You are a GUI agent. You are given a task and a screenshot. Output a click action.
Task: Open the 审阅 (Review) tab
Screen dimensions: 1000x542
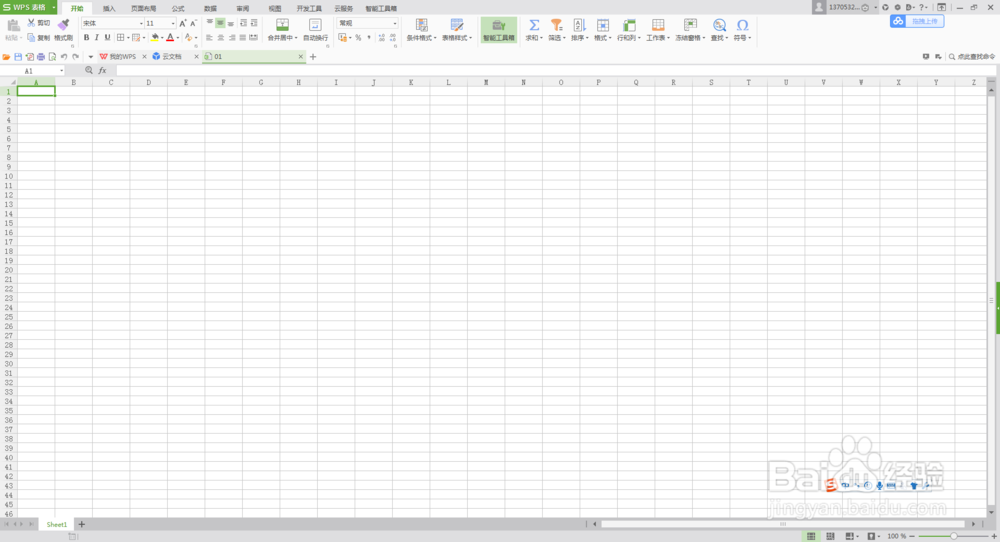coord(243,8)
